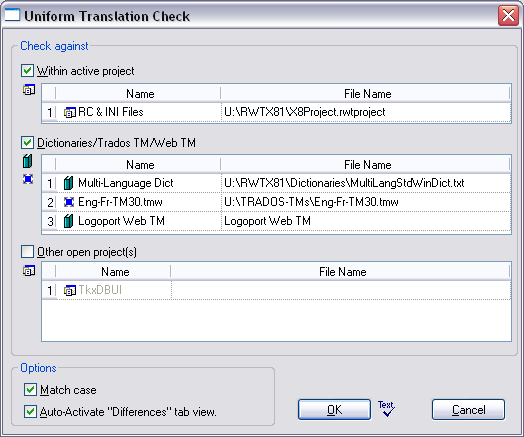Click the TkxDBUI project icon
Screen dimensions: 524x437
tap(70, 290)
